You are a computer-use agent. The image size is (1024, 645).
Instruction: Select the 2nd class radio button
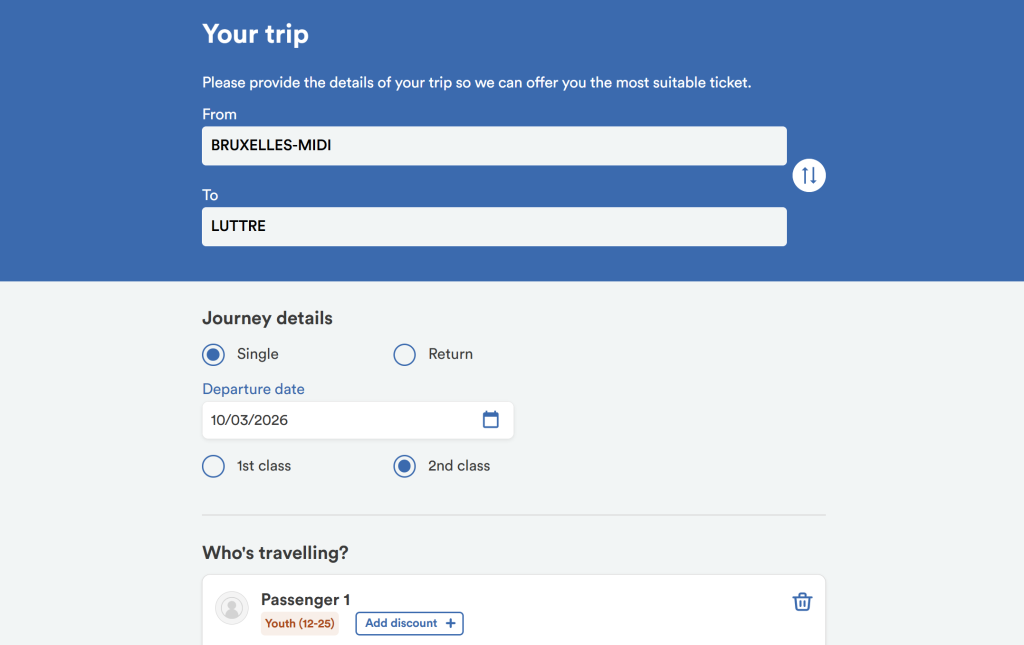(404, 467)
